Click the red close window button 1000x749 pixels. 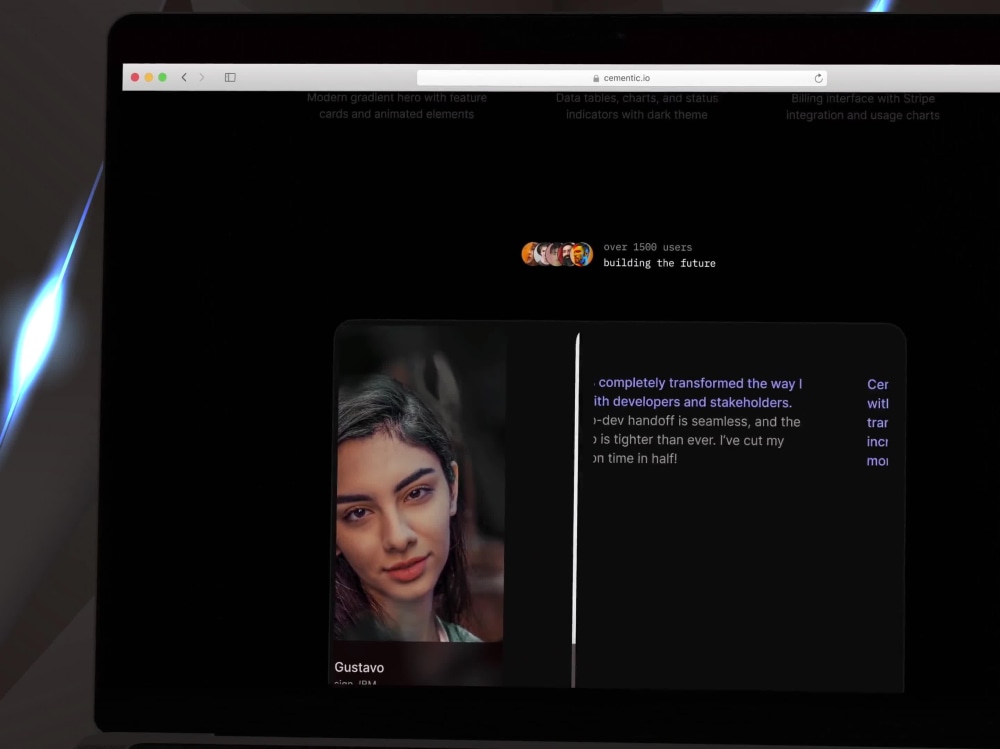pyautogui.click(x=135, y=77)
